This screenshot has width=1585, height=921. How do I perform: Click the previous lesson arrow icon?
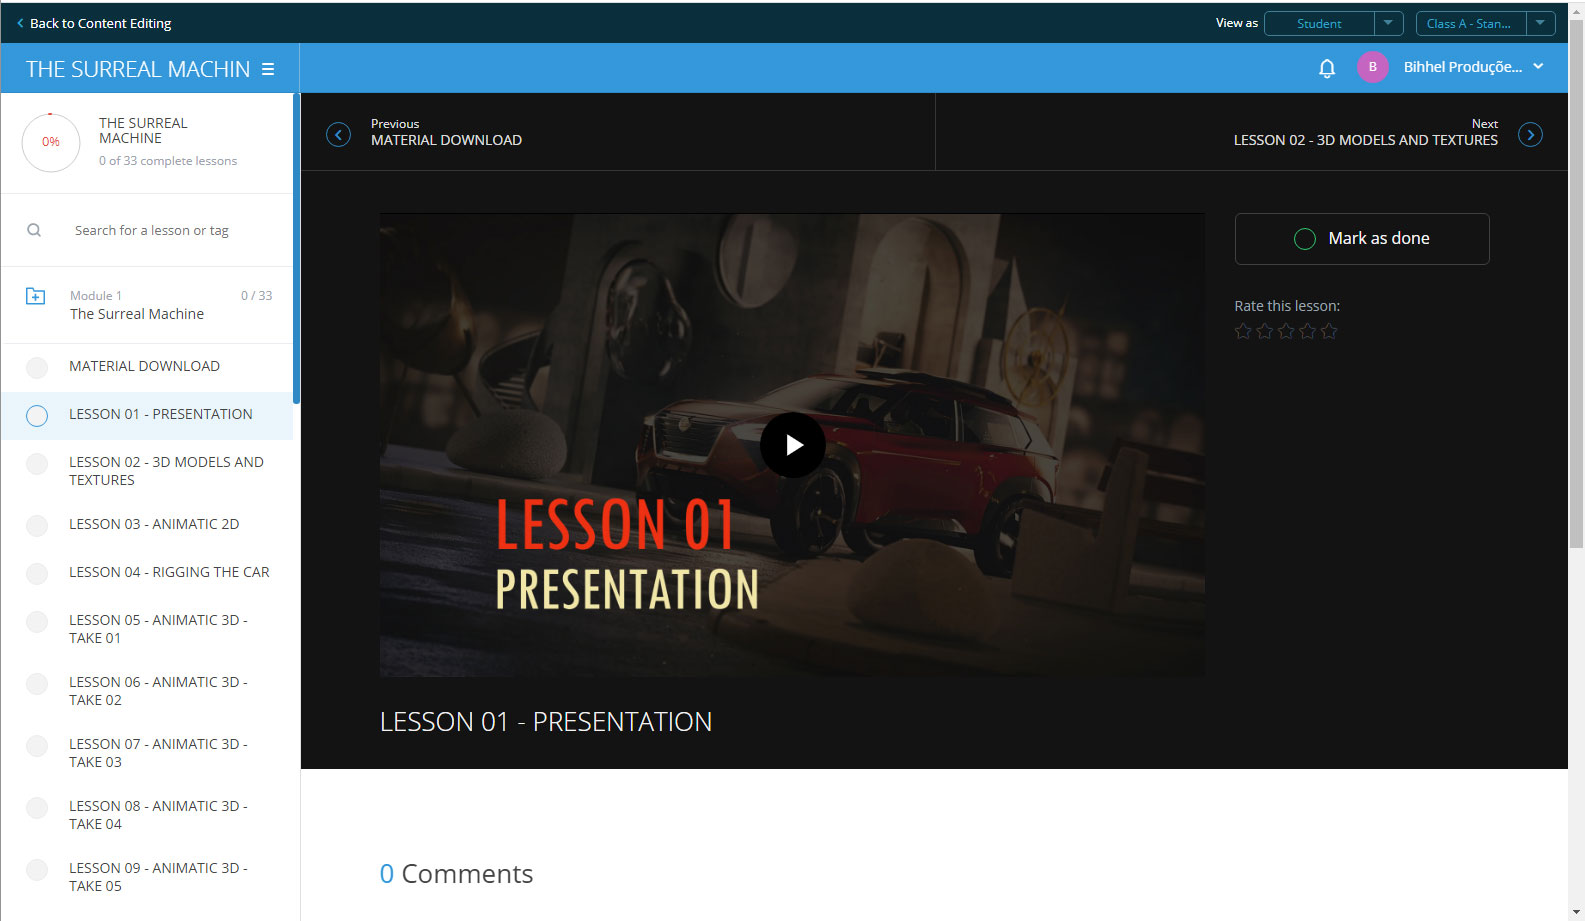tap(339, 134)
